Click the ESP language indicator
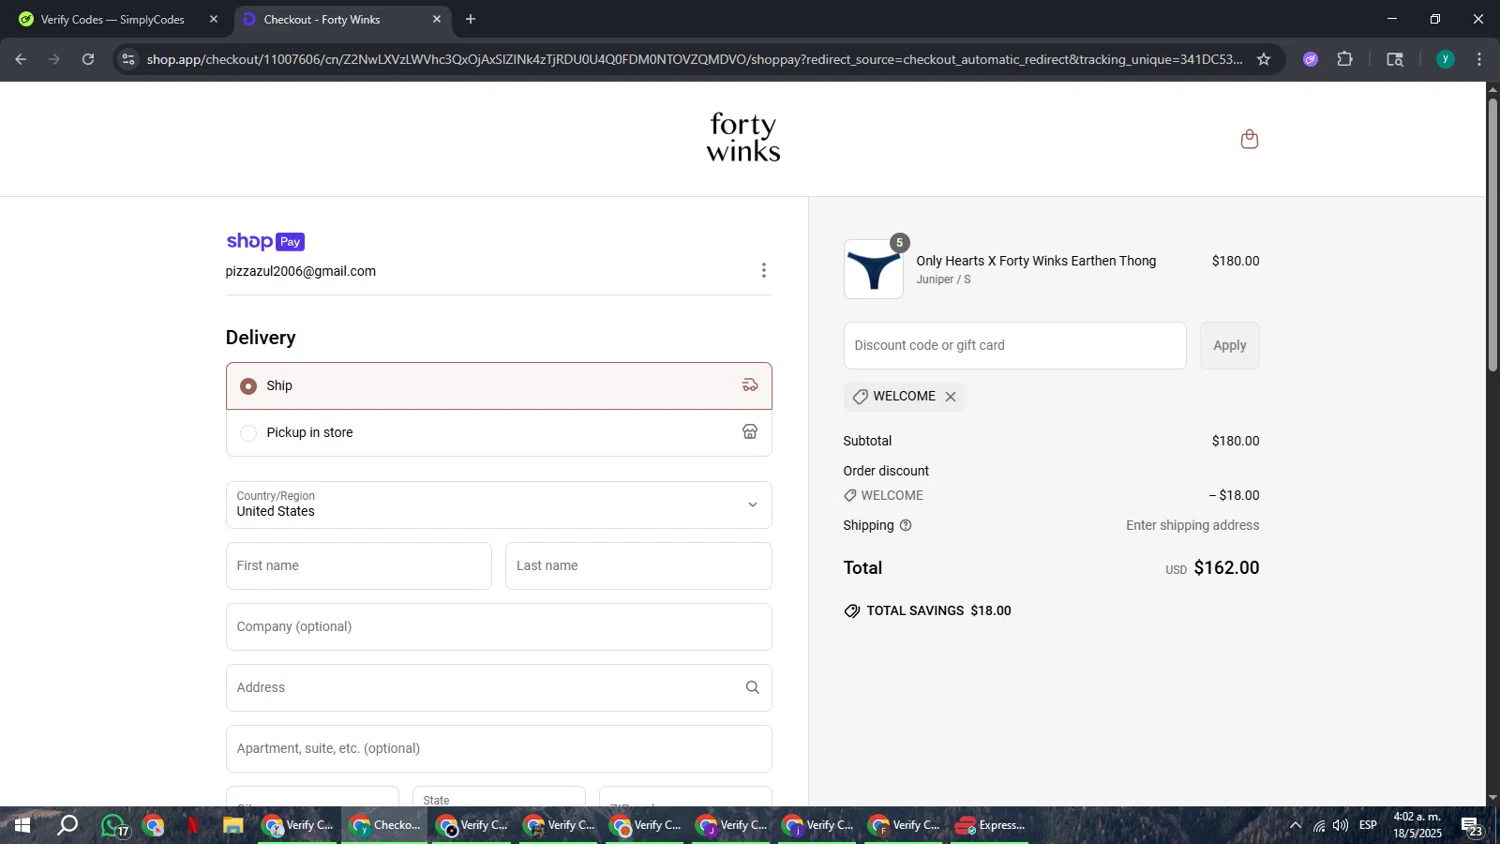1500x844 pixels. [x=1368, y=826]
